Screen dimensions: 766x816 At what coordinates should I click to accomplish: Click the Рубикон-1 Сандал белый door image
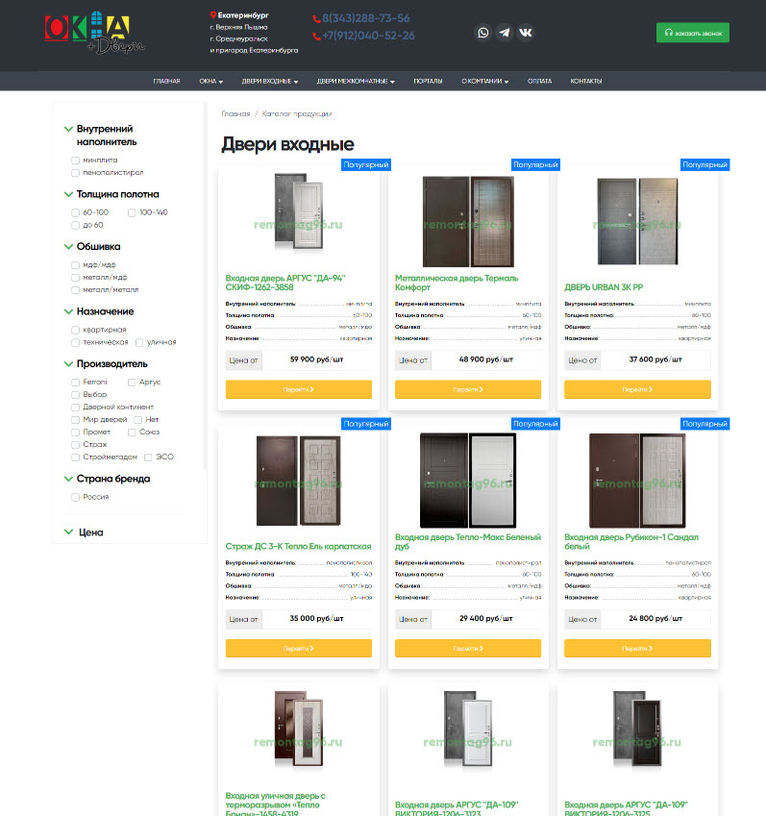click(637, 480)
